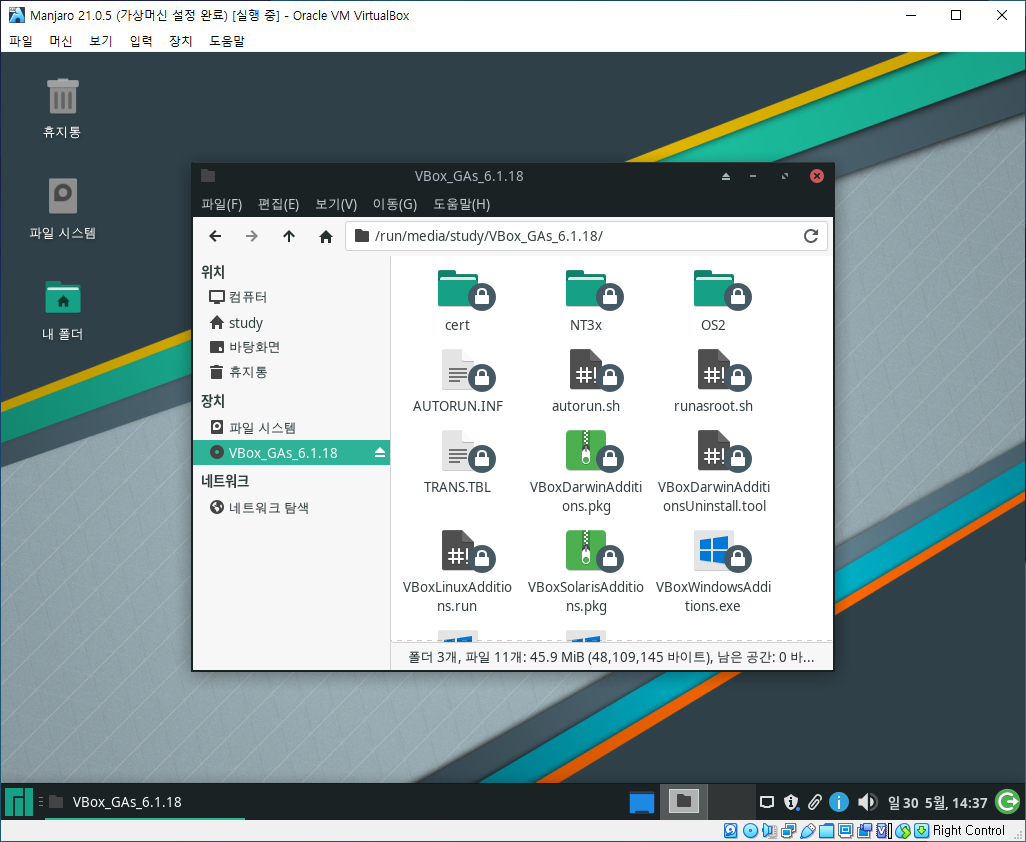1026x842 pixels.
Task: Go back in file manager
Action: click(x=215, y=236)
